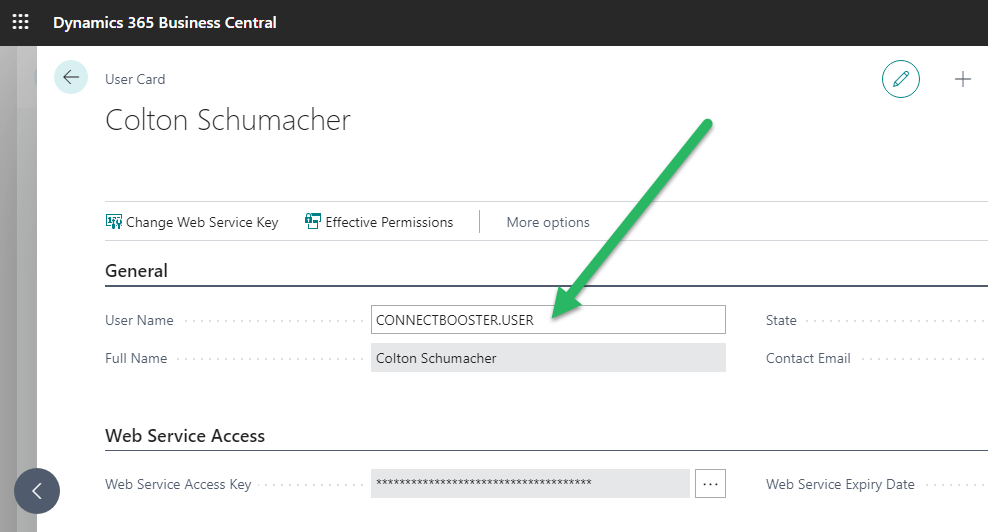Collapse the Web Service Access section header
The width and height of the screenshot is (988, 532).
(185, 436)
